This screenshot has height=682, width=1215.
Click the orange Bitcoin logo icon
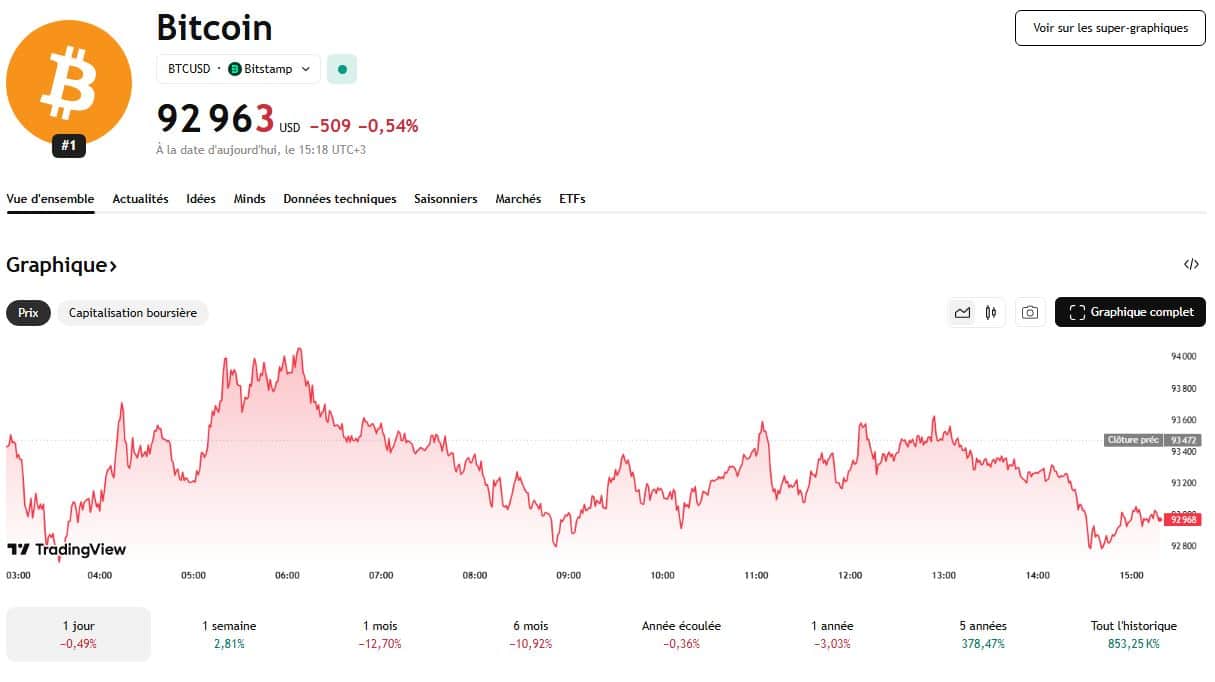68,82
